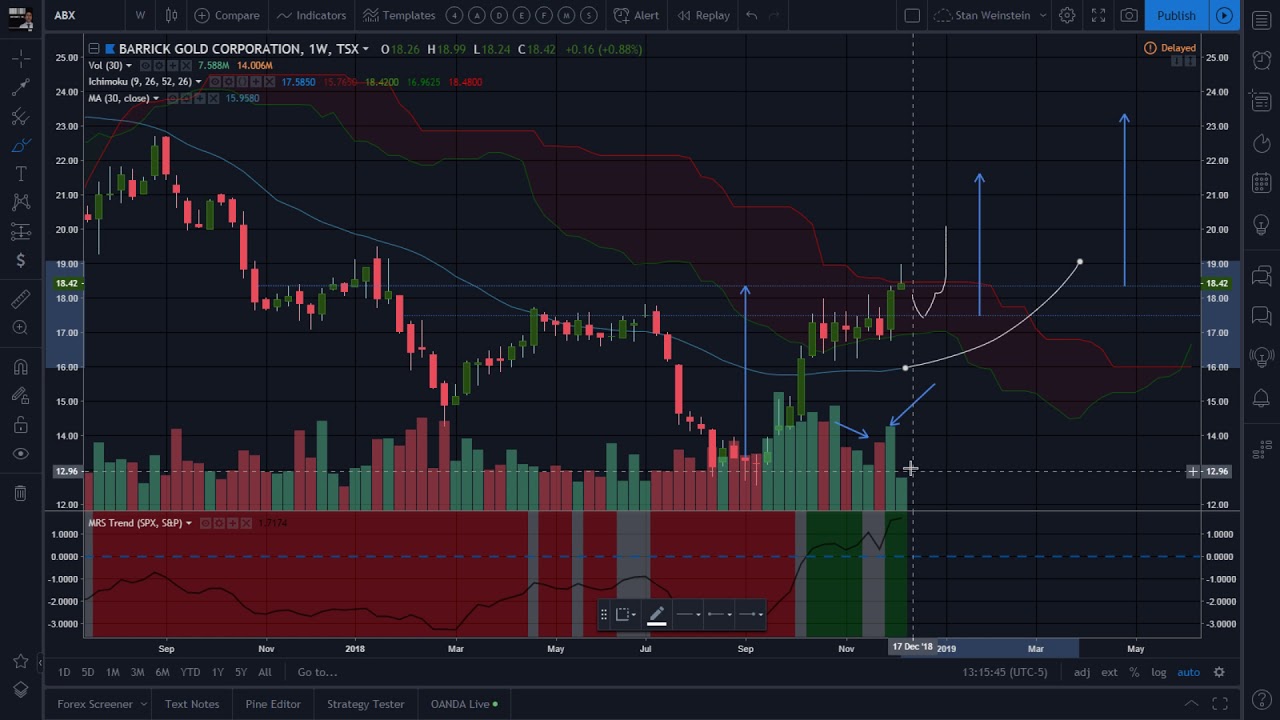
Task: Toggle magnet mode for drawings
Action: tap(20, 368)
